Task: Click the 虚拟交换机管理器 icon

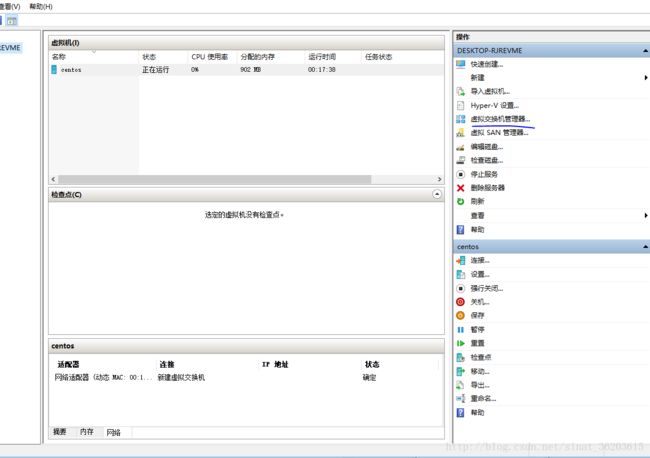Action: 461,119
